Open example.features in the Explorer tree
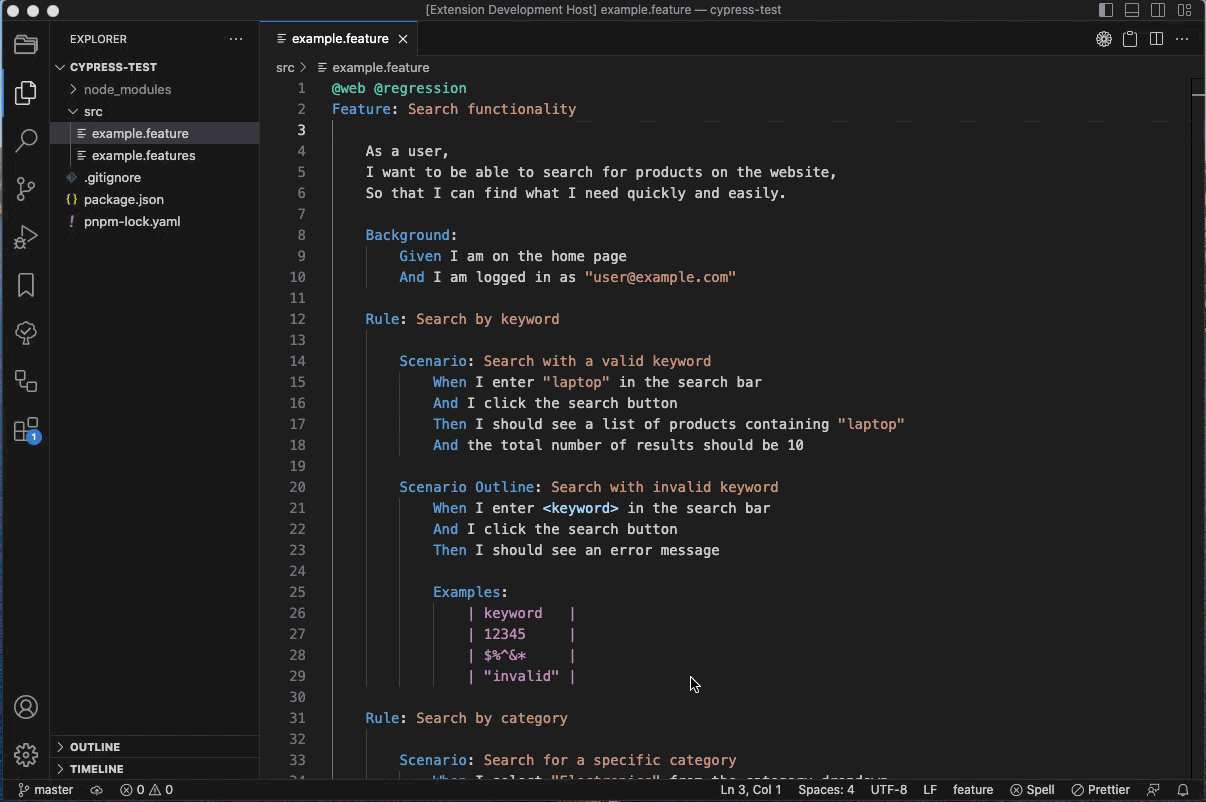Screen dimensions: 1206x802 coord(155,155)
